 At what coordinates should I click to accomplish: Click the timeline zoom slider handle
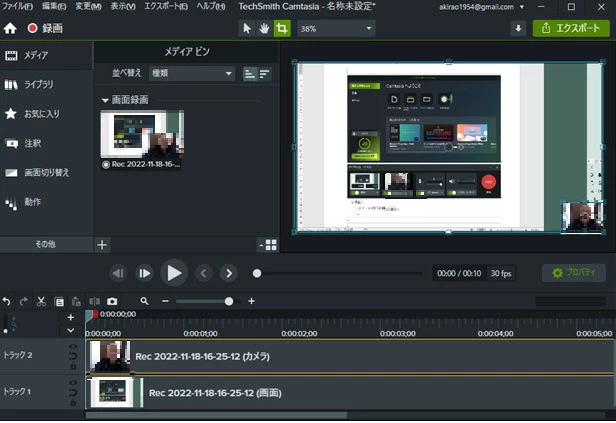point(229,301)
